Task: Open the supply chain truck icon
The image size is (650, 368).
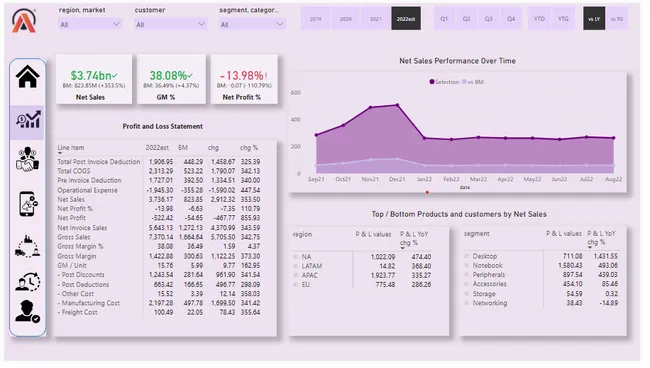Action: [x=28, y=247]
